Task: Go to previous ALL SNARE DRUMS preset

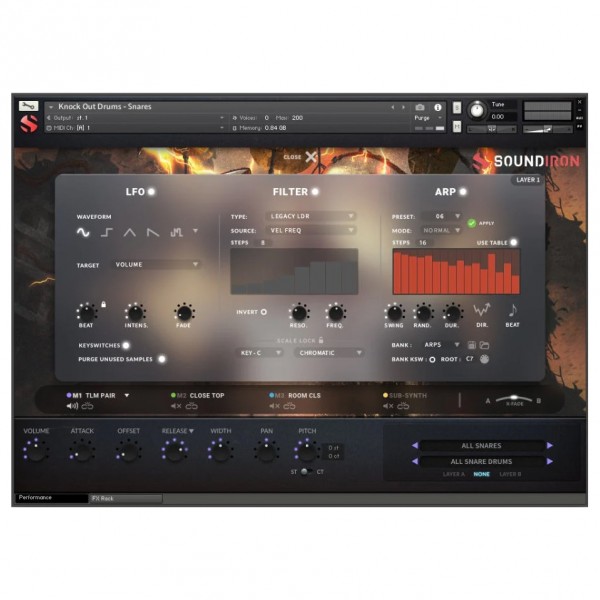Action: click(x=415, y=461)
